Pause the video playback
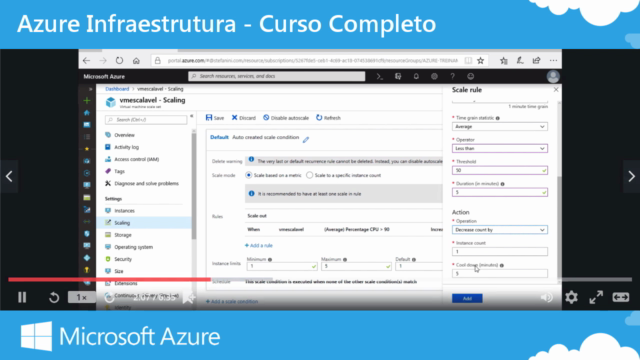640x360 pixels. click(x=22, y=297)
